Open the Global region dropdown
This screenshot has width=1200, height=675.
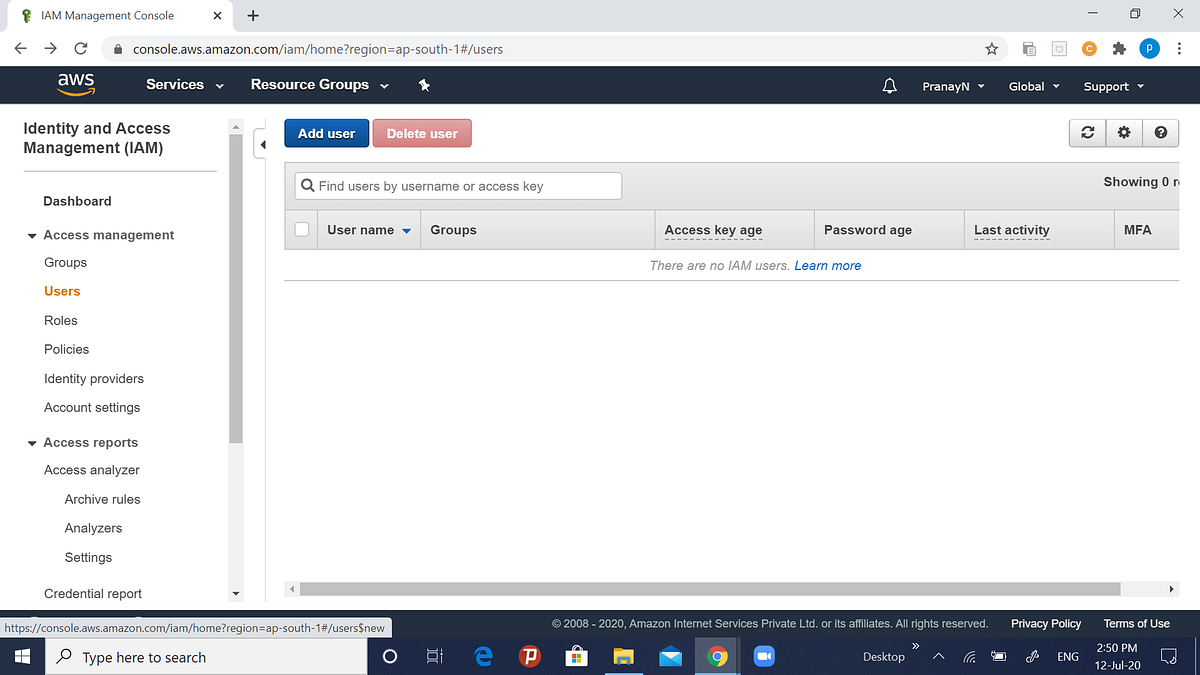1033,86
